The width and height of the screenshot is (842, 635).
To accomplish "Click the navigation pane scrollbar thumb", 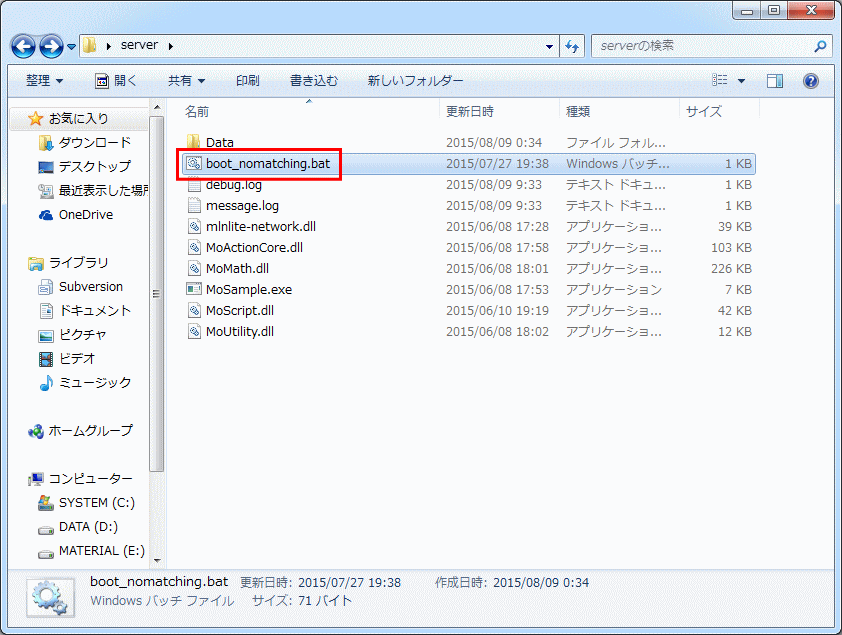I will [157, 294].
